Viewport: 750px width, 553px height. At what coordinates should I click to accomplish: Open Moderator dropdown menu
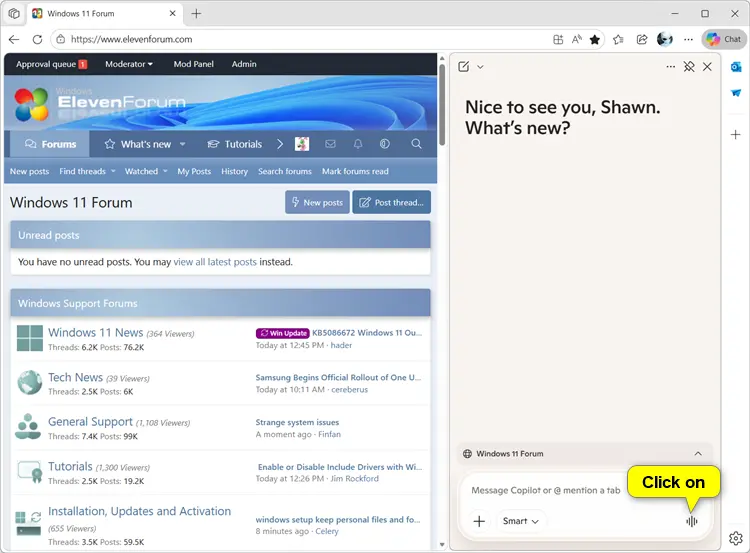coord(129,64)
